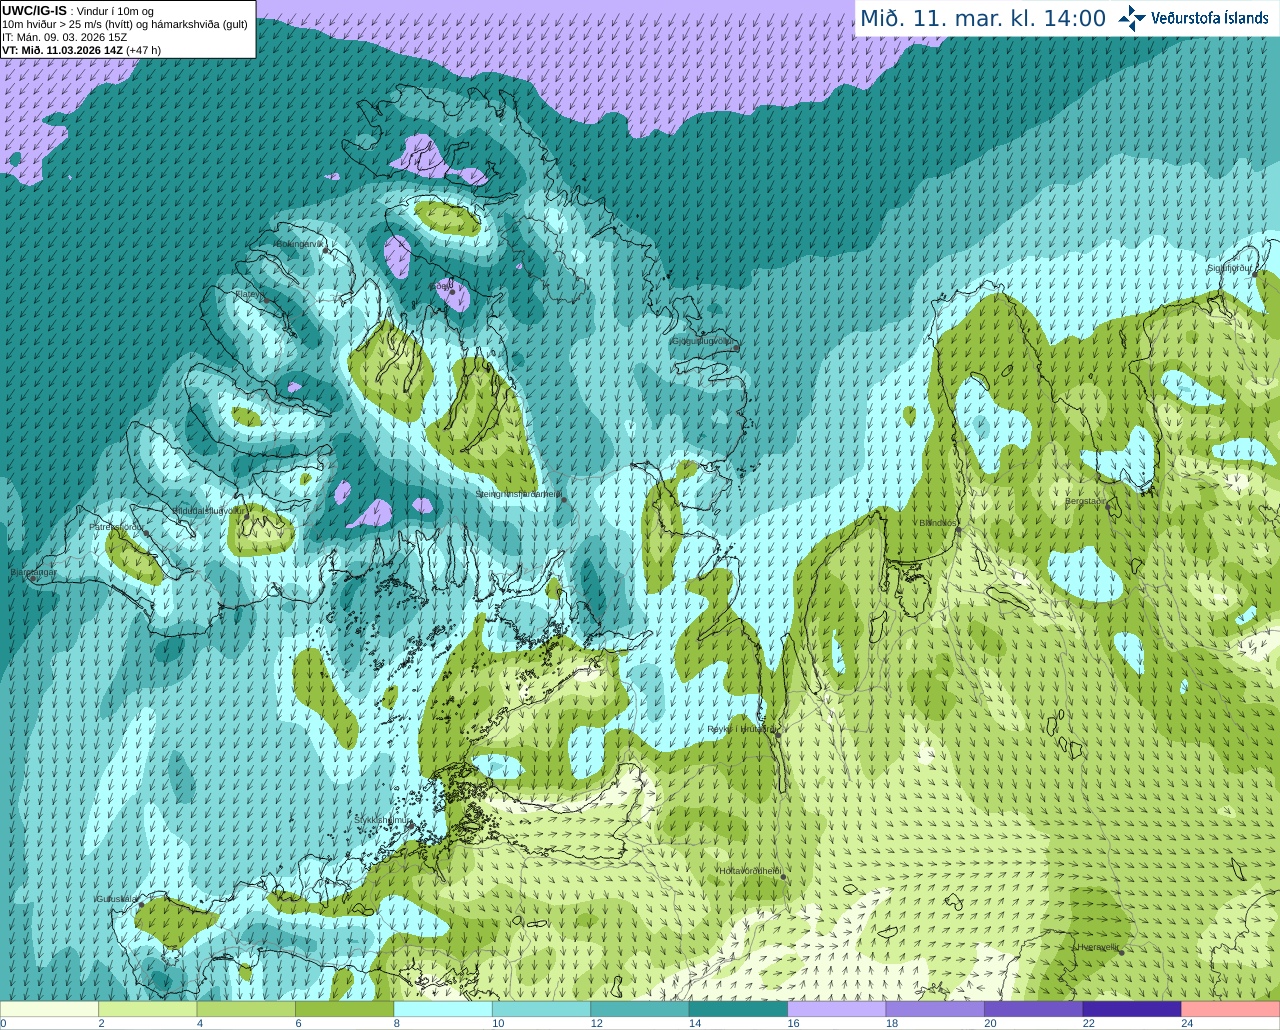Screen dimensions: 1280x1030
Task: Pick the 6–8 m/s olive green legend swatch
Action: tap(344, 1009)
